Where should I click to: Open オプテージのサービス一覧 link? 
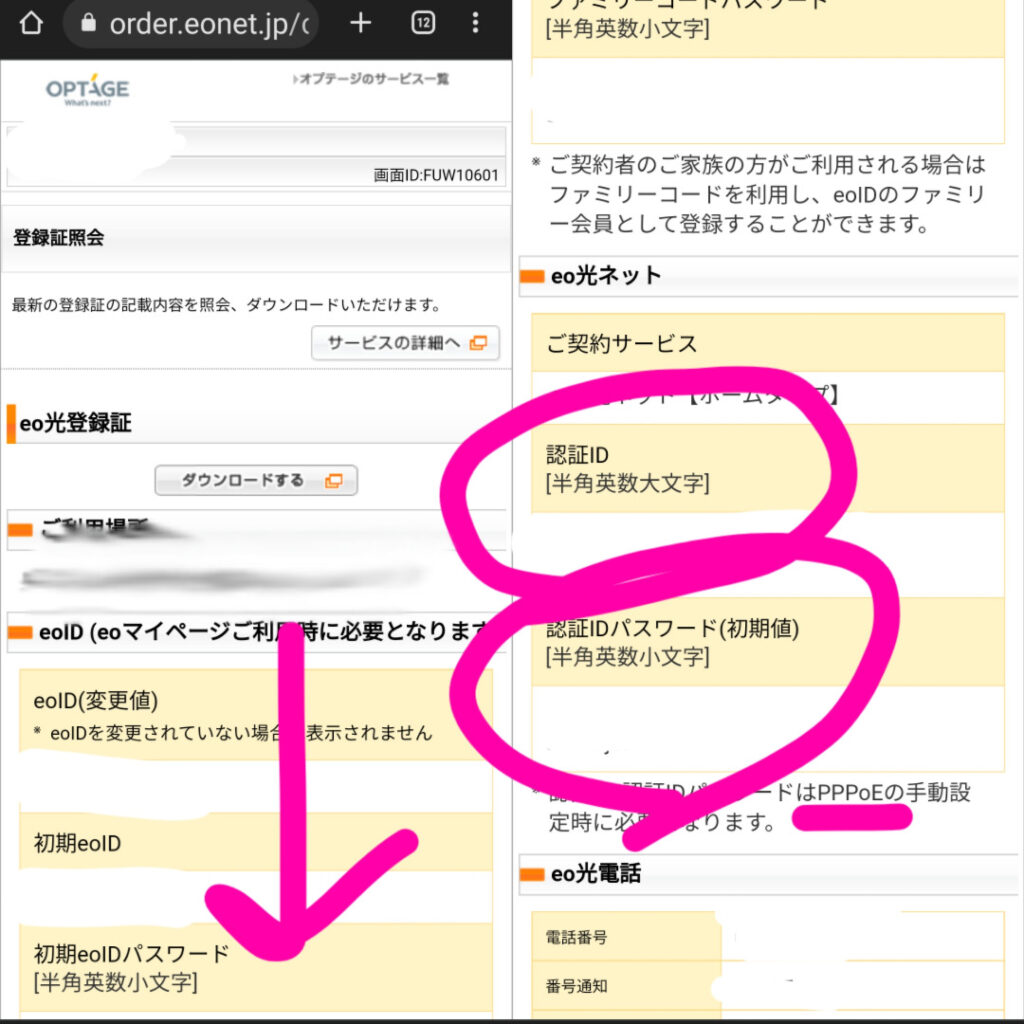[x=370, y=79]
